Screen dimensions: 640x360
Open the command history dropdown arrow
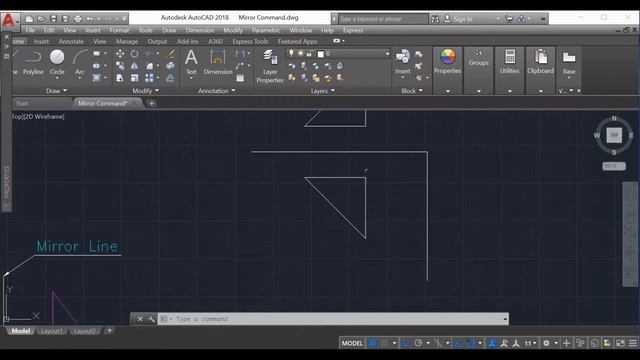(505, 319)
